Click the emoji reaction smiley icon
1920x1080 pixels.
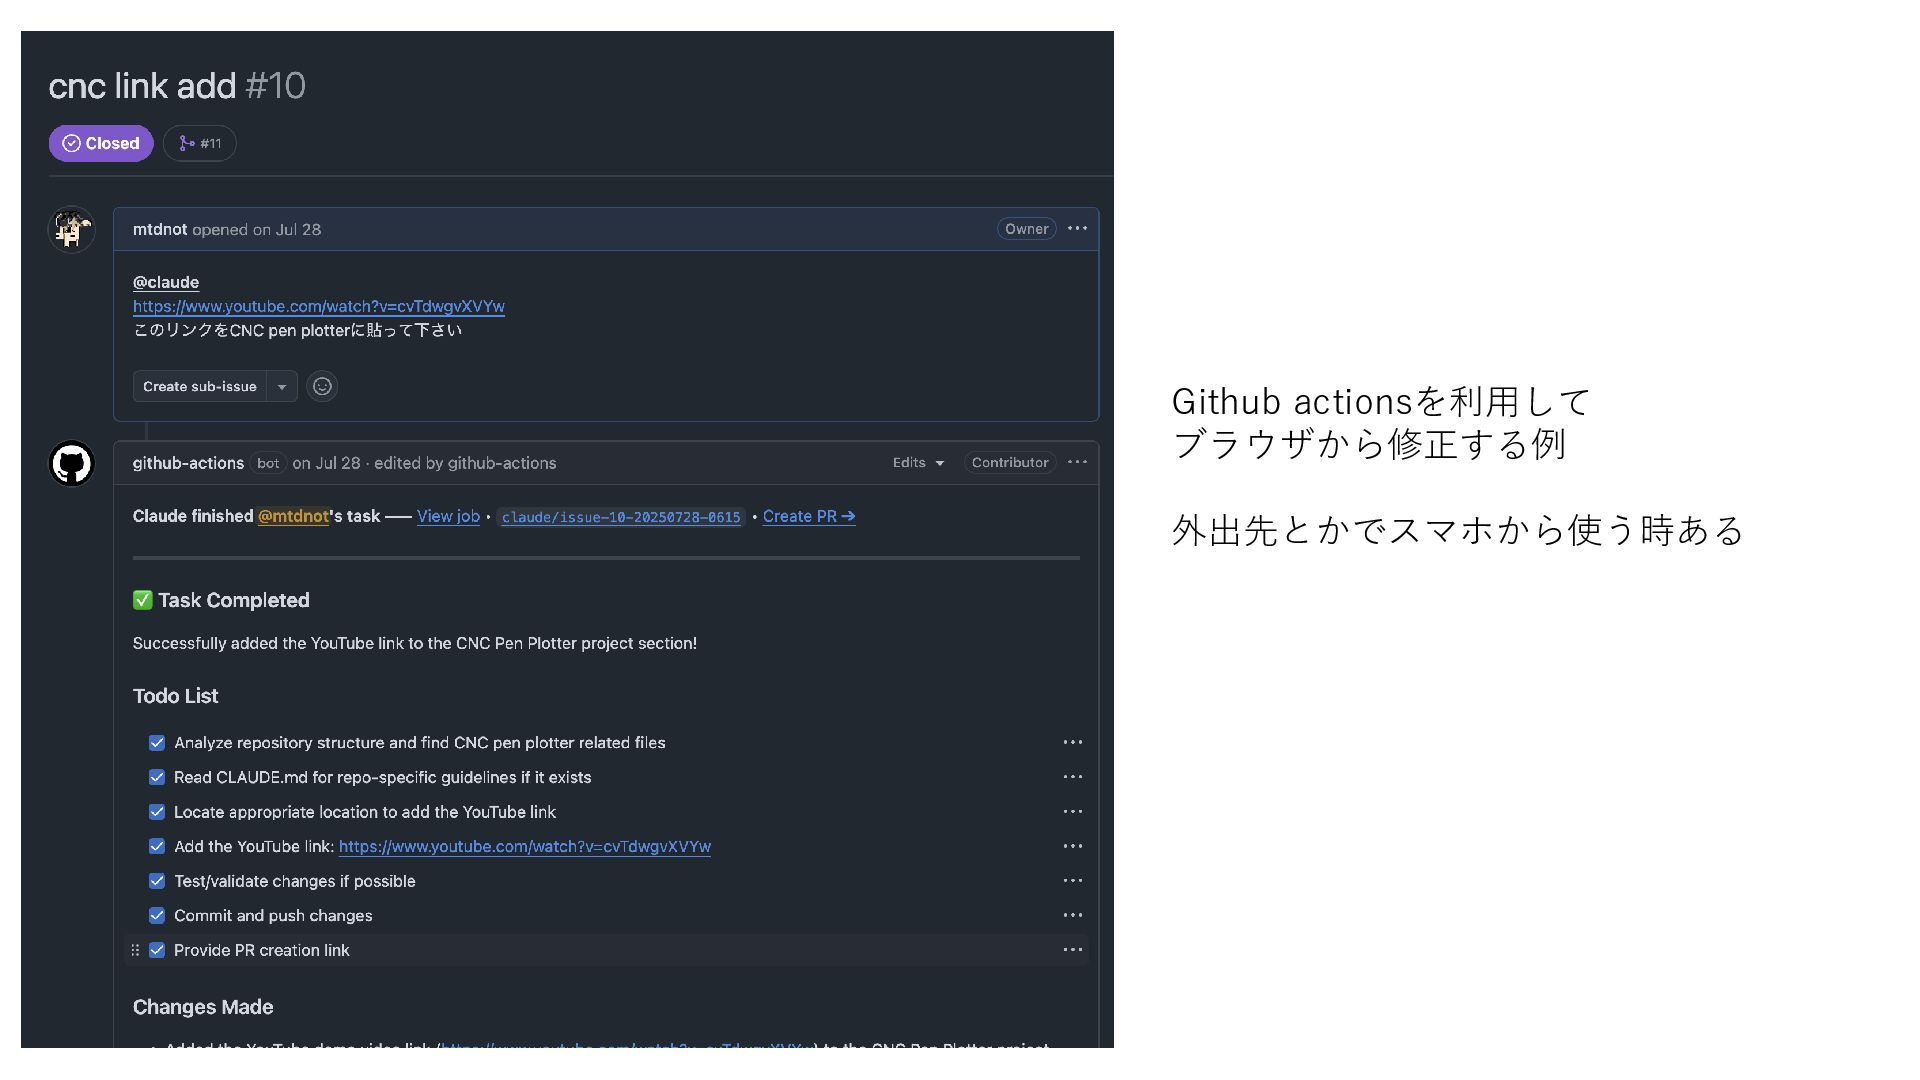pyautogui.click(x=322, y=387)
